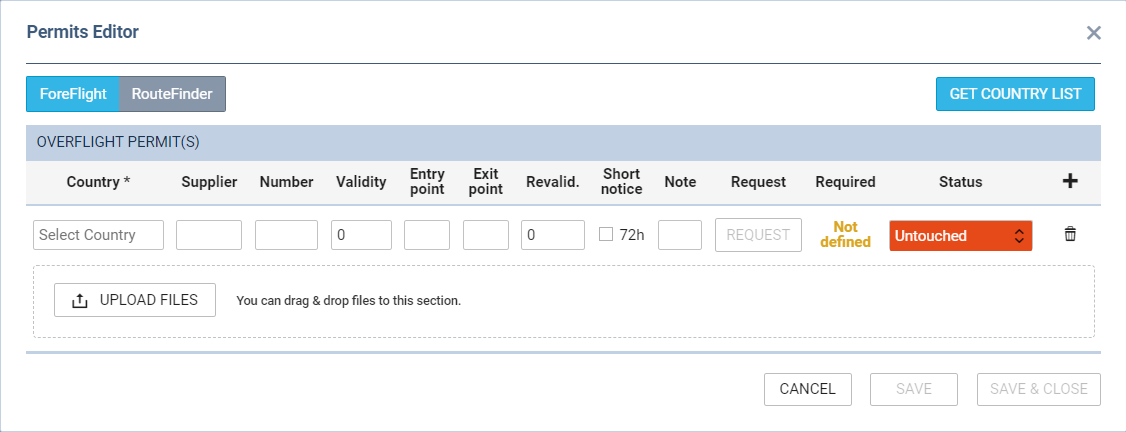Click the REQUEST button in the permit row
The image size is (1126, 432).
click(758, 235)
